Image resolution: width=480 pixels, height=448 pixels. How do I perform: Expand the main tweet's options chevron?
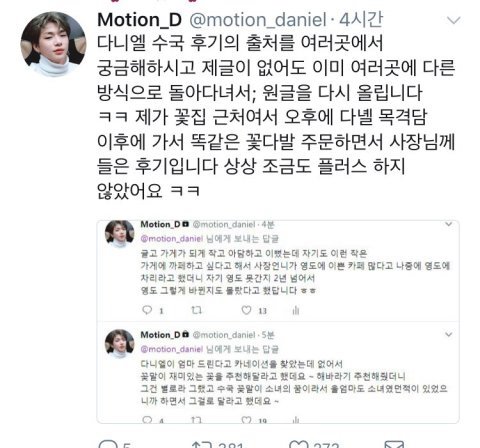pyautogui.click(x=453, y=20)
